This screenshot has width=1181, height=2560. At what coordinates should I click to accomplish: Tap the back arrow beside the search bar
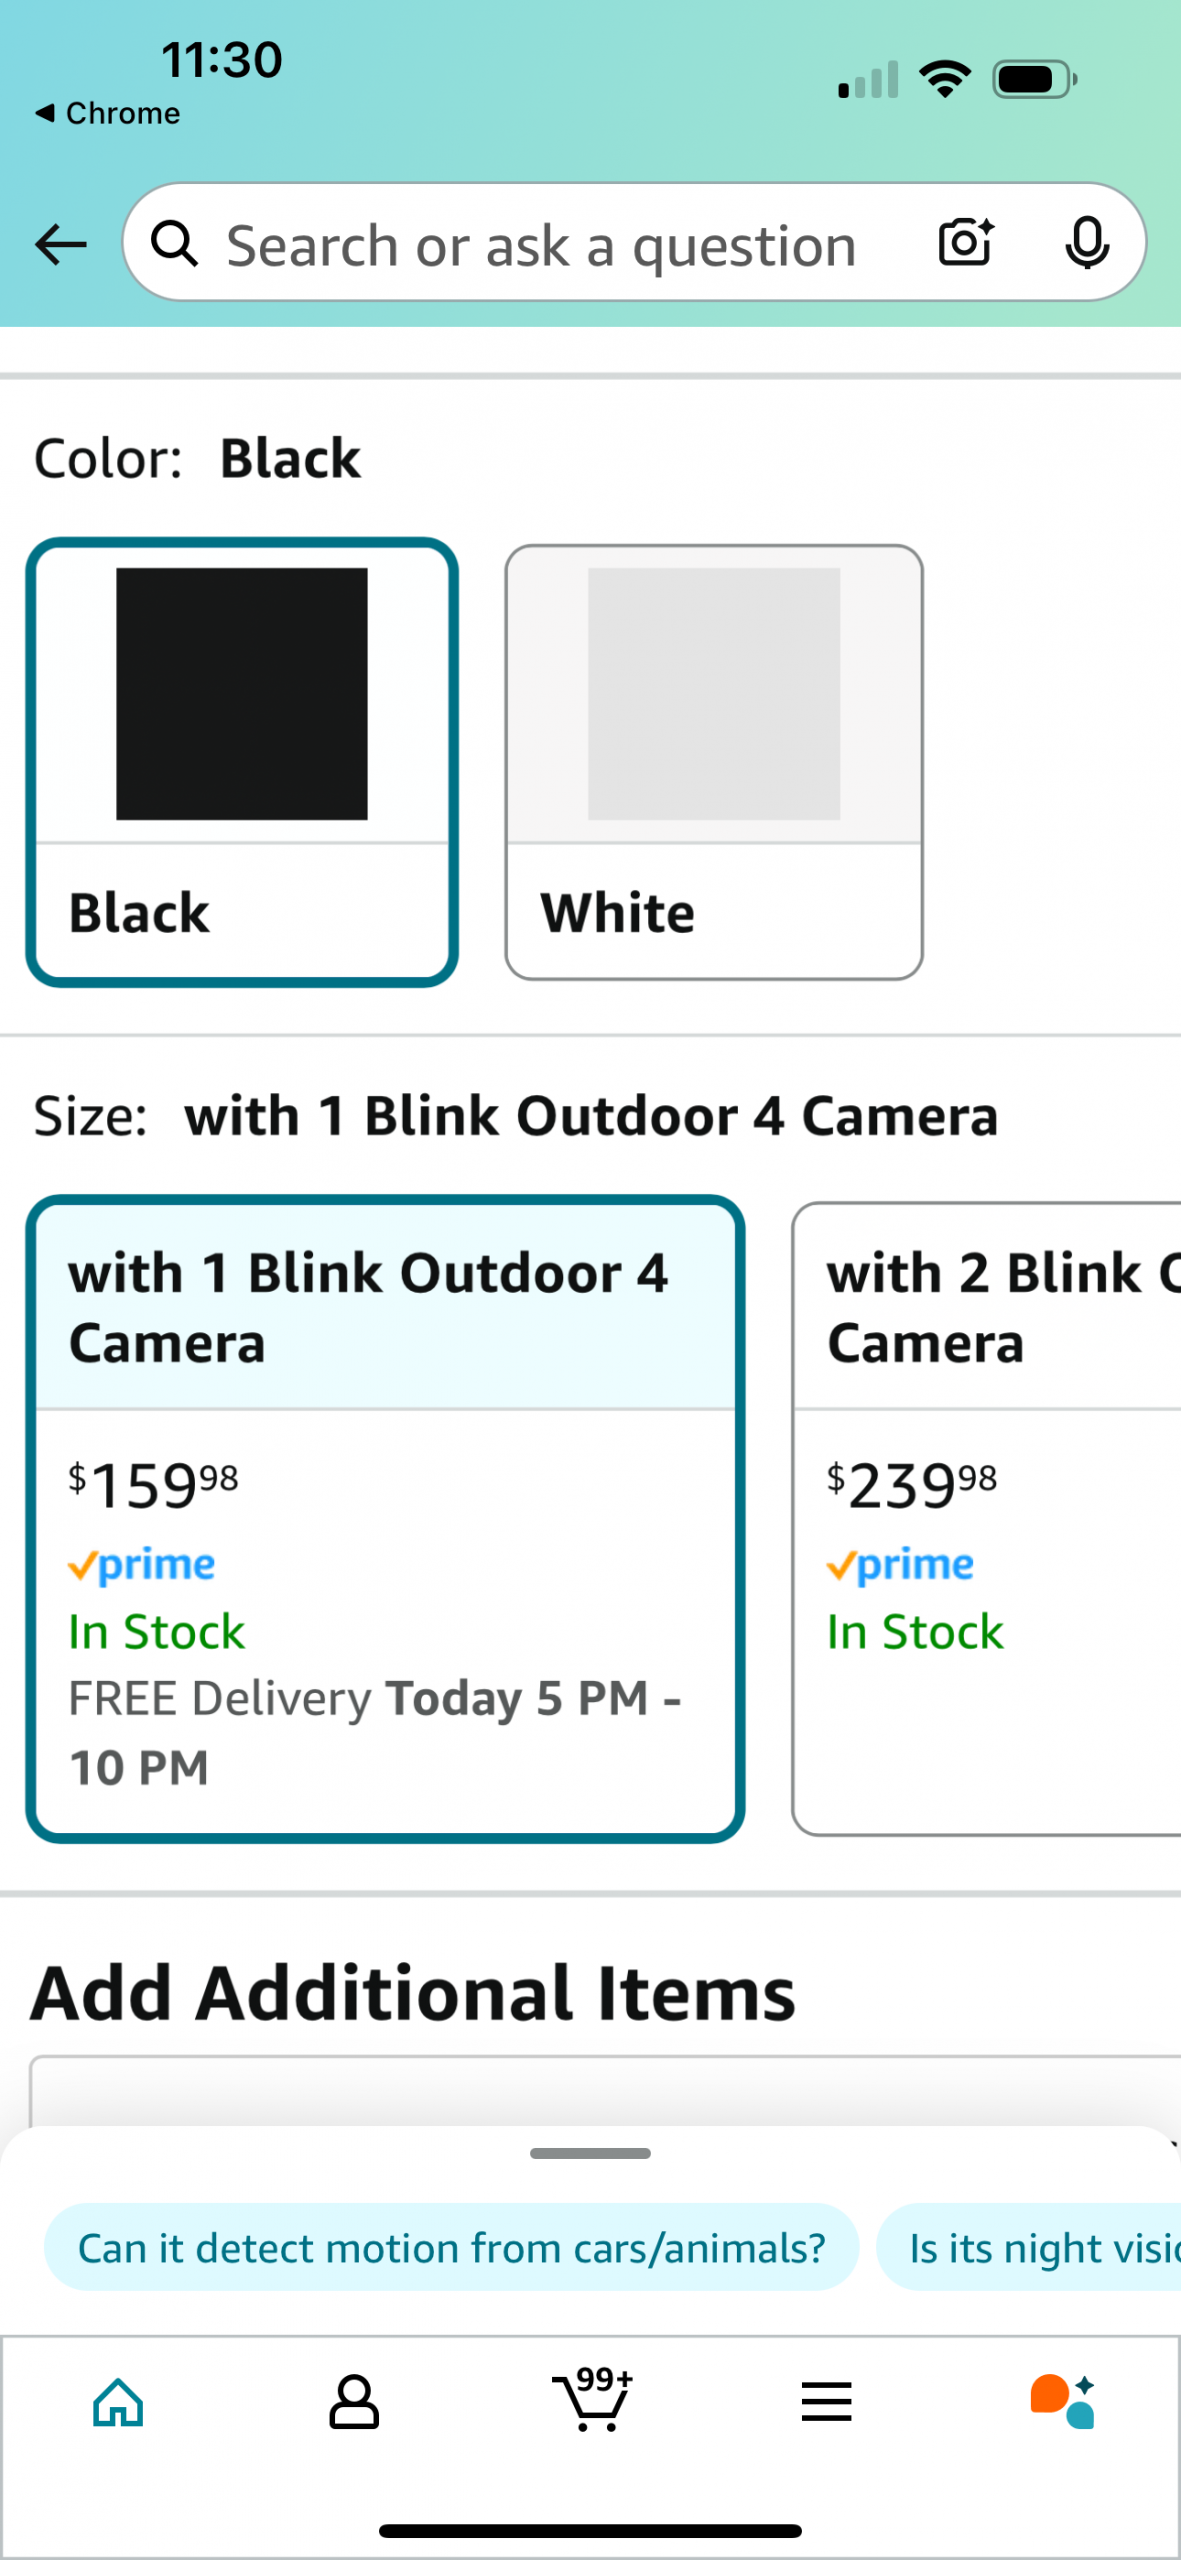coord(60,244)
